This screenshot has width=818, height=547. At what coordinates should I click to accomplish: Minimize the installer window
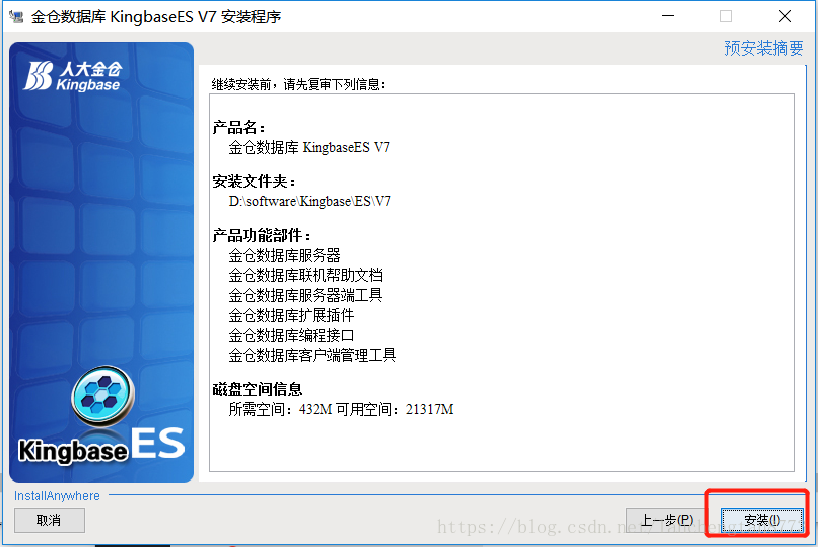coord(668,16)
